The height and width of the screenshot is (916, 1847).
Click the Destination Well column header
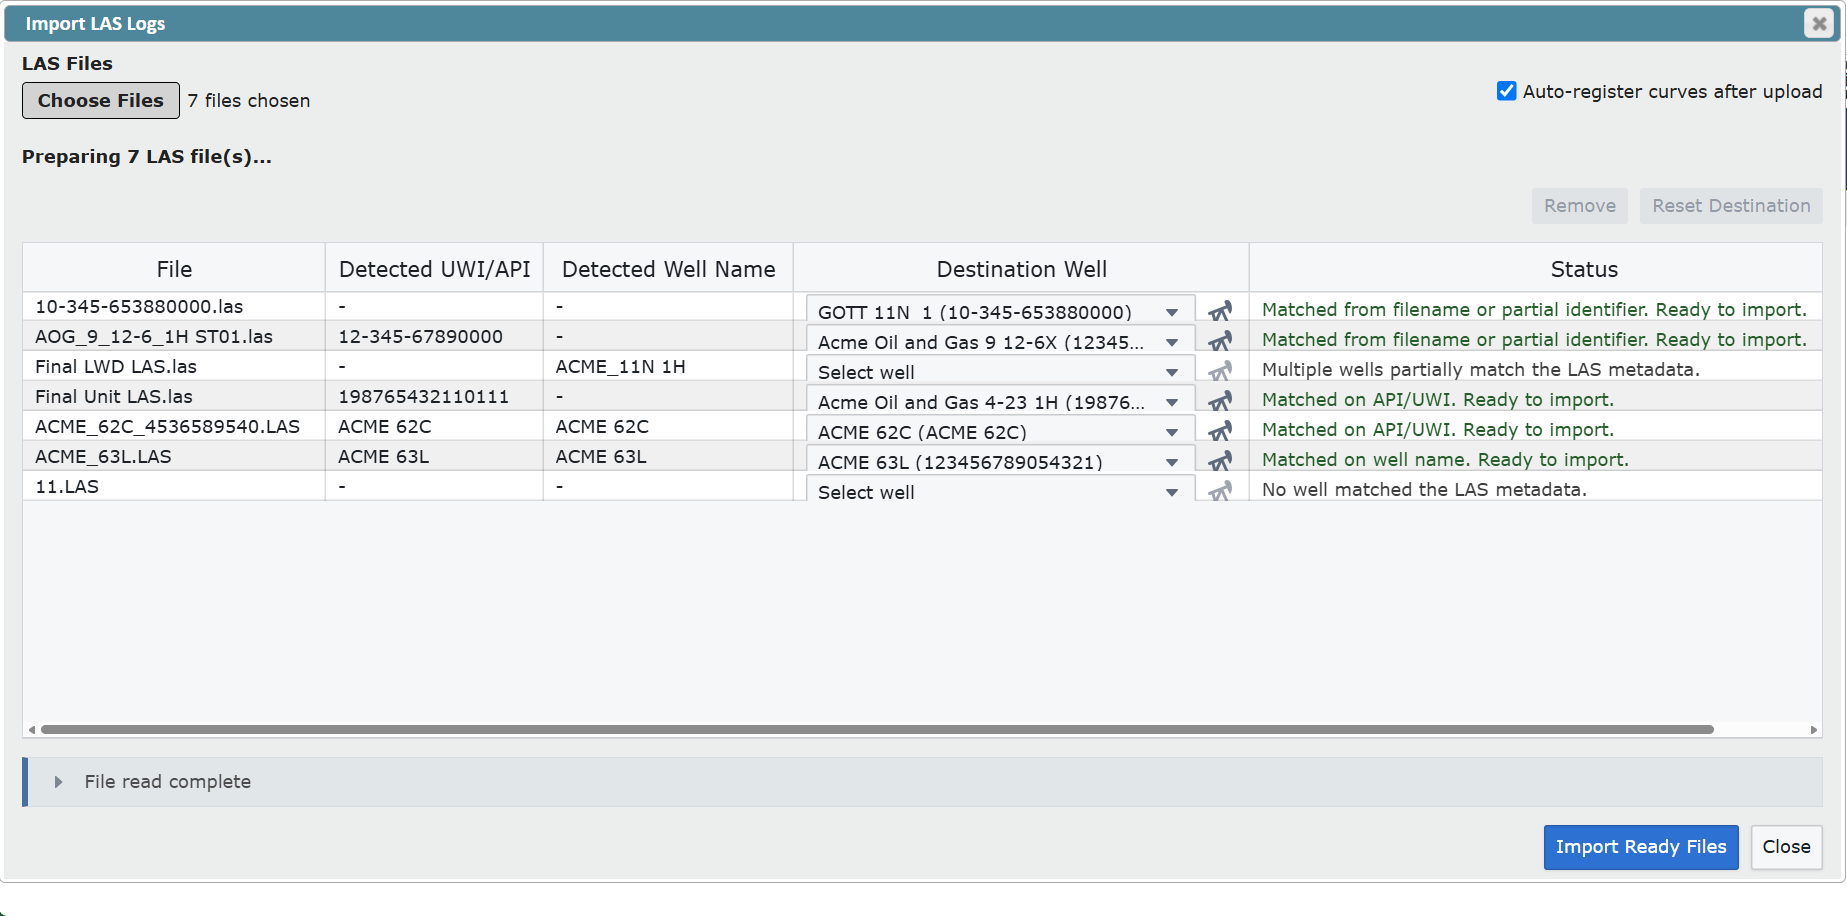1021,269
